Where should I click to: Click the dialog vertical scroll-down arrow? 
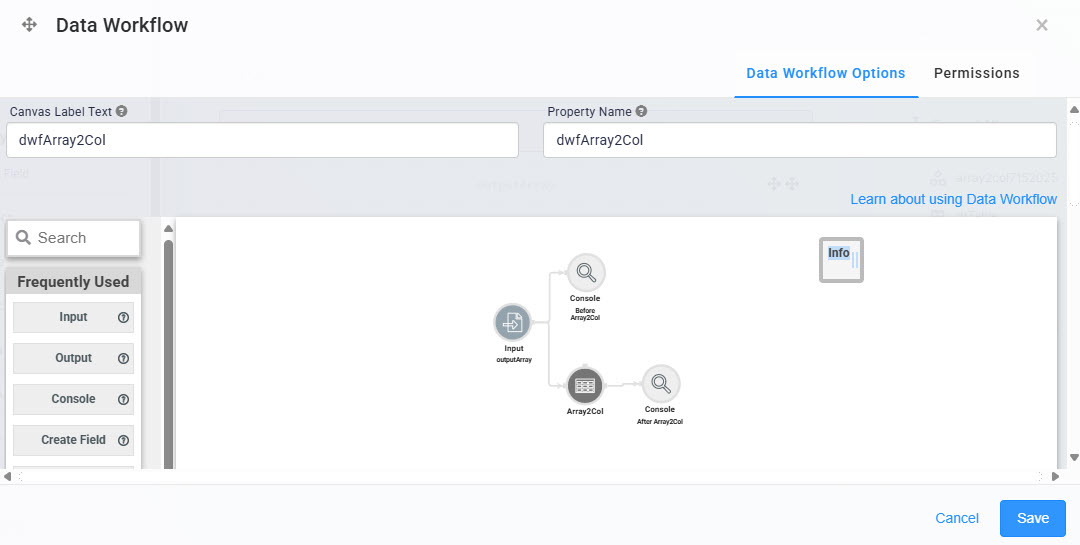point(1074,457)
